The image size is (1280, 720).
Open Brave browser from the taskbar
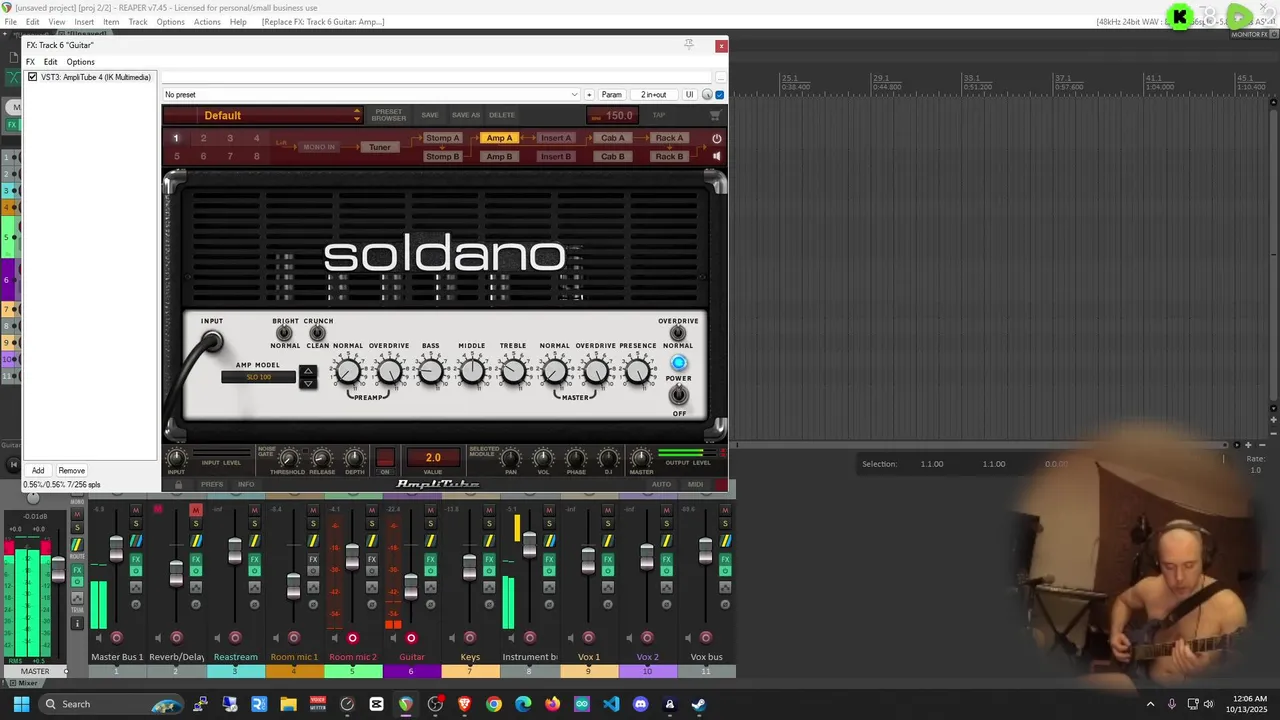tap(464, 704)
